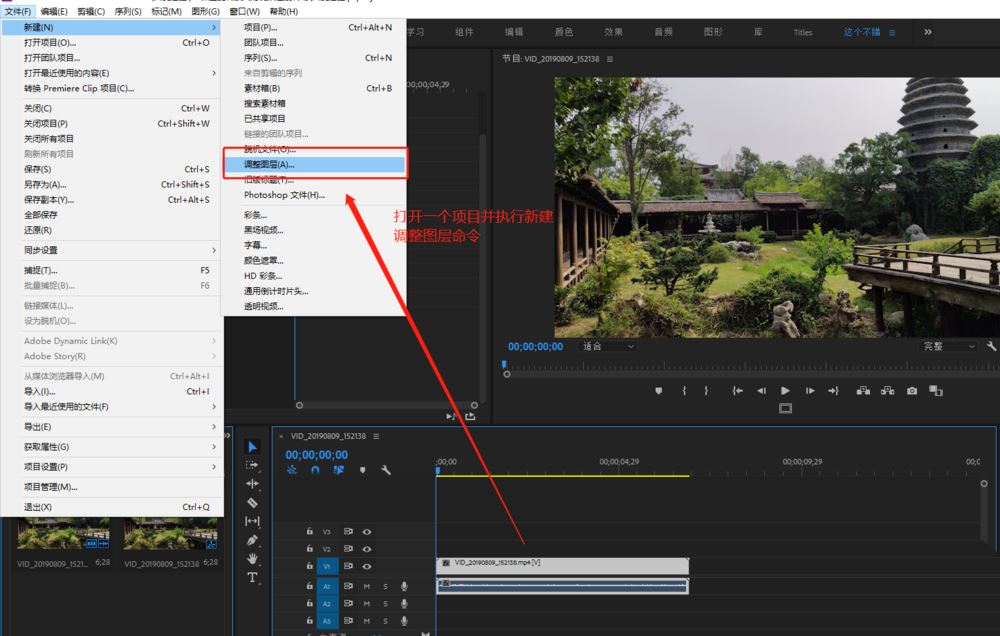The image size is (1000, 636).
Task: Open the 适合 zoom level dropdown
Action: (608, 346)
